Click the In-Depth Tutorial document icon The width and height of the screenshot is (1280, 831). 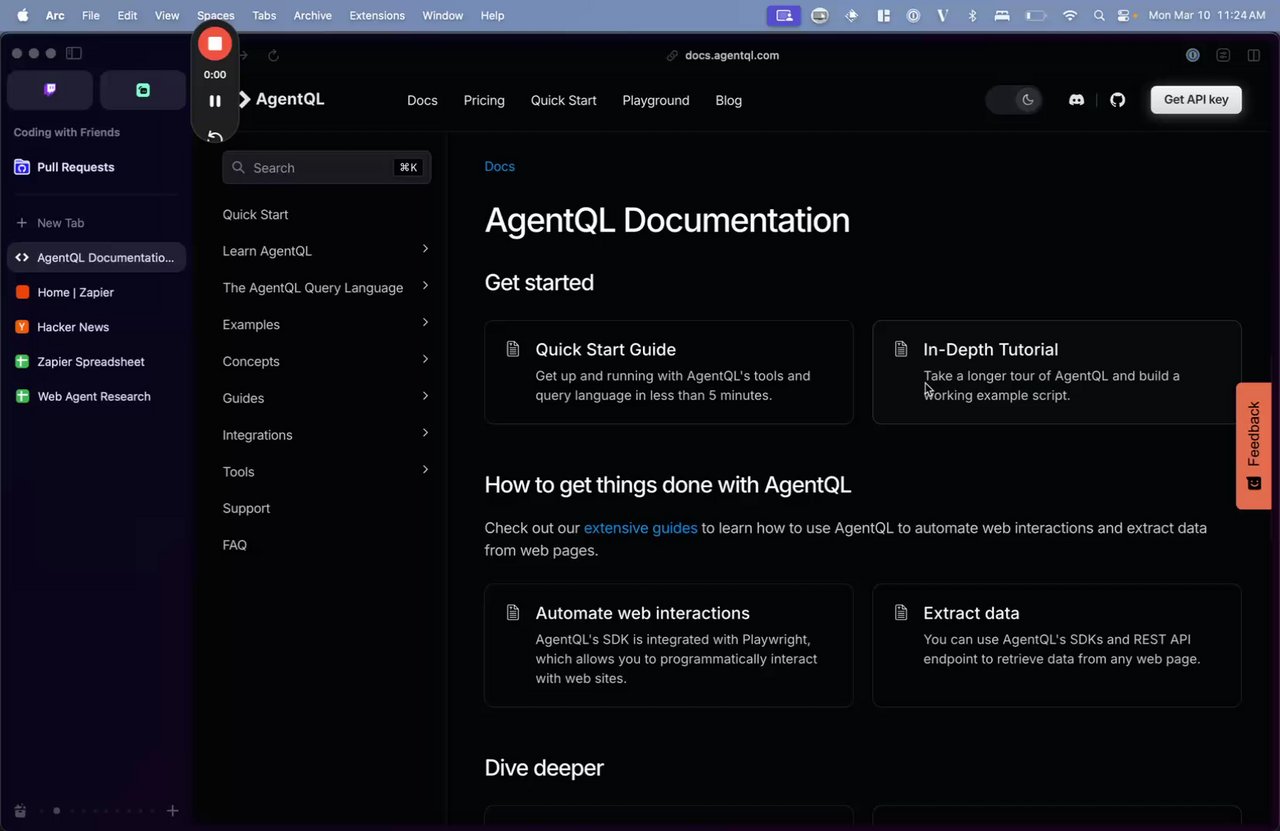point(901,349)
